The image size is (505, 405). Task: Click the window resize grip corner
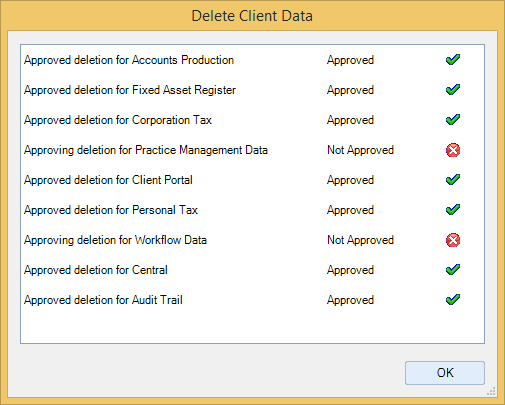491,391
